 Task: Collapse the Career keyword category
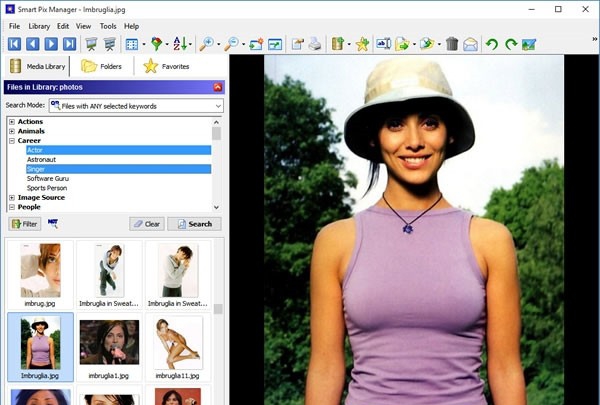coord(12,141)
